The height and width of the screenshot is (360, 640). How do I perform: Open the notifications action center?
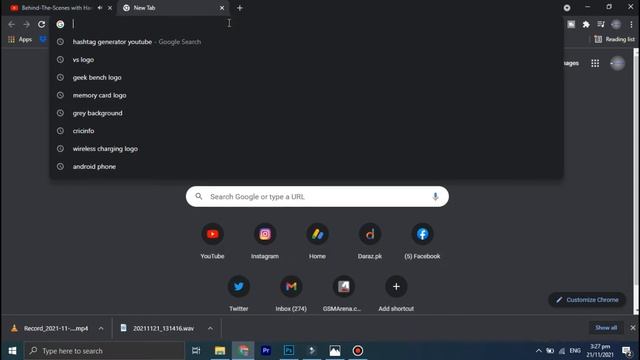627,351
